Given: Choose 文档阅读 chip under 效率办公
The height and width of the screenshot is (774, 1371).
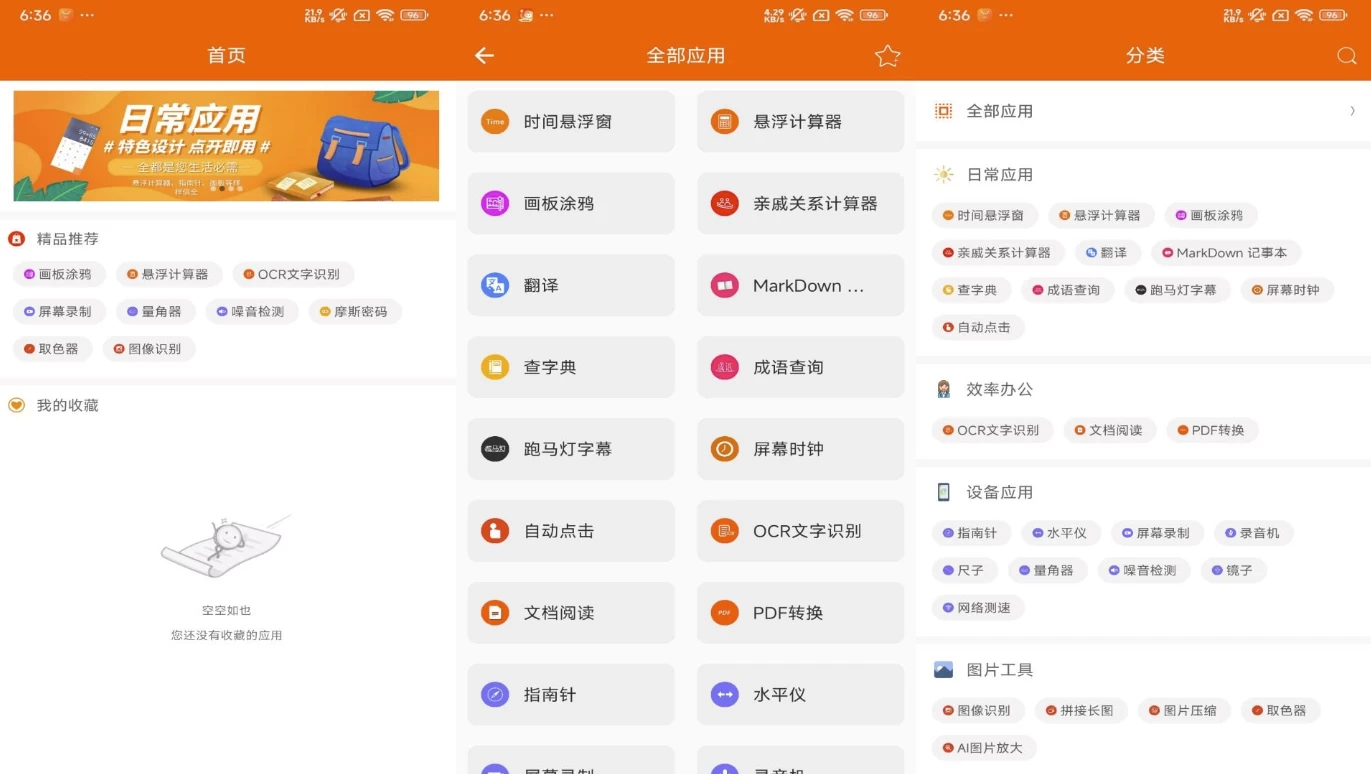Looking at the screenshot, I should tap(1109, 430).
